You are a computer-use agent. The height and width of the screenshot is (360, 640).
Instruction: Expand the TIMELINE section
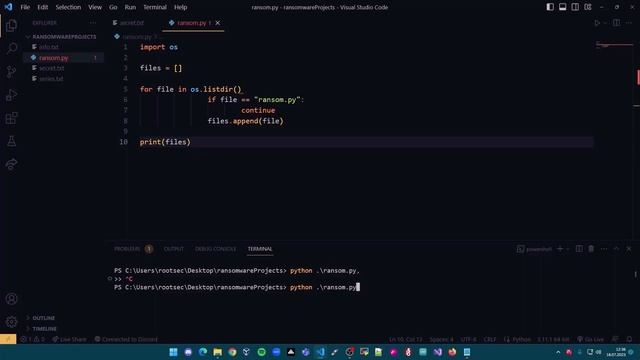44,329
